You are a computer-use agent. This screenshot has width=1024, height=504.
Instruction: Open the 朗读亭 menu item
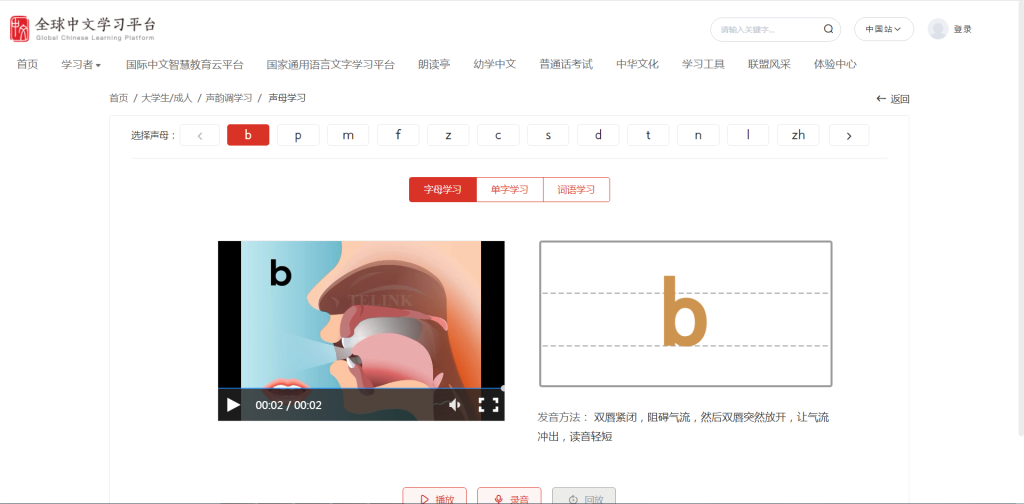click(434, 64)
